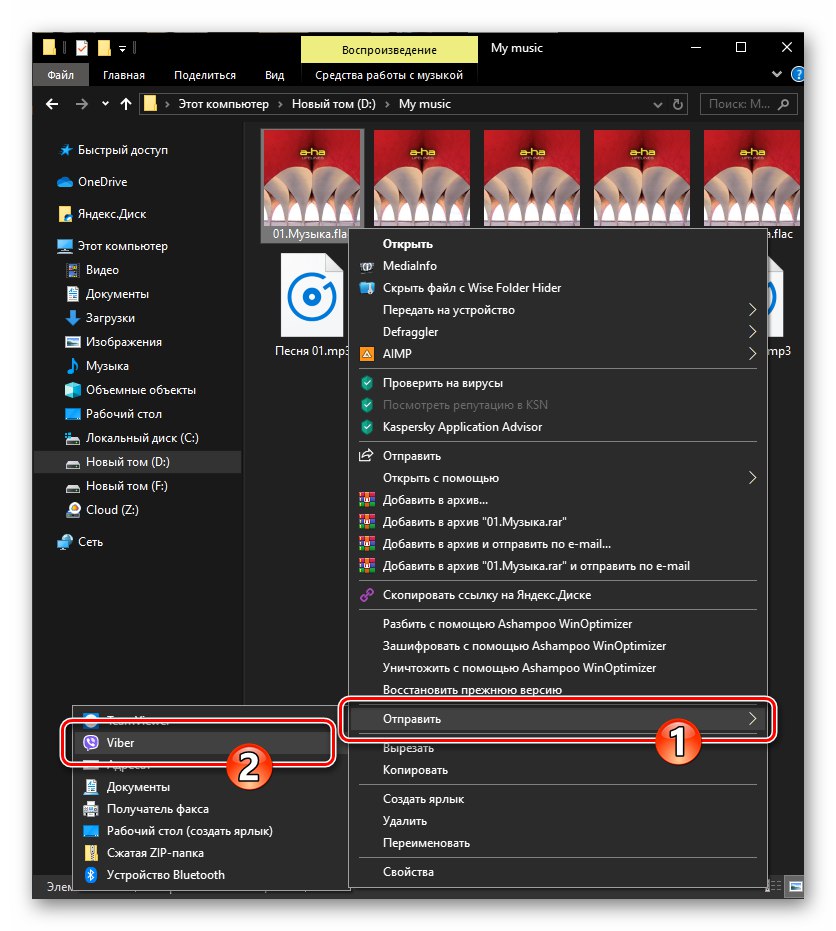
Task: Click the share icon beside upper Отправить
Action: coord(366,455)
